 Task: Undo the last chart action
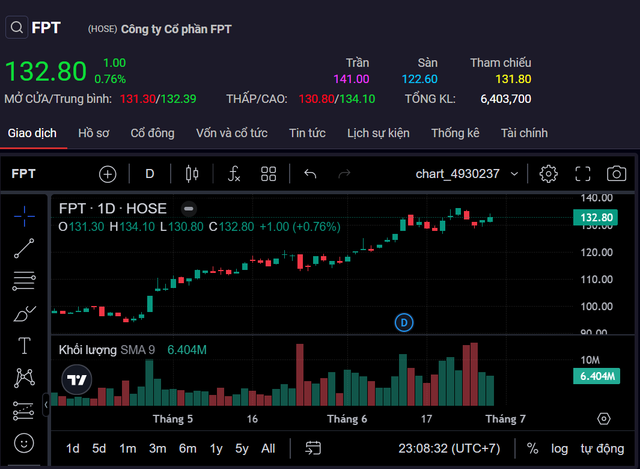[310, 174]
